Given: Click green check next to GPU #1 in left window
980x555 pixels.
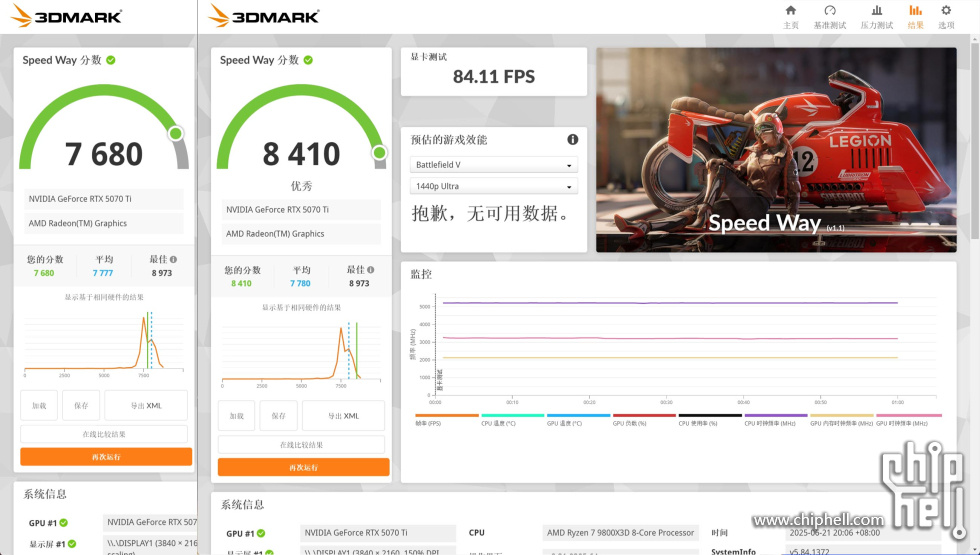Looking at the screenshot, I should pos(64,522).
